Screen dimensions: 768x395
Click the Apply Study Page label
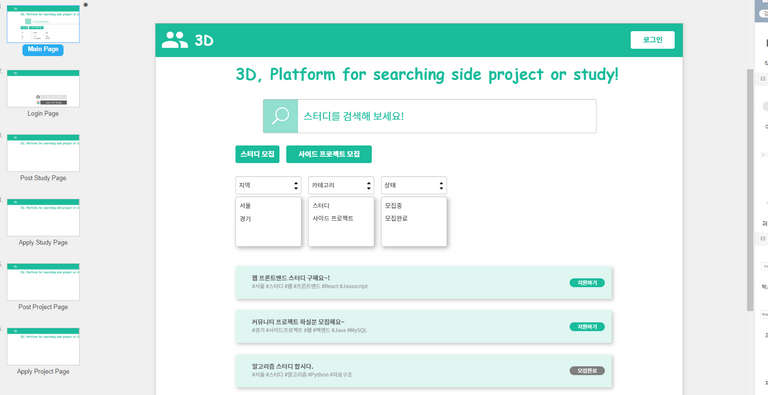(x=43, y=243)
